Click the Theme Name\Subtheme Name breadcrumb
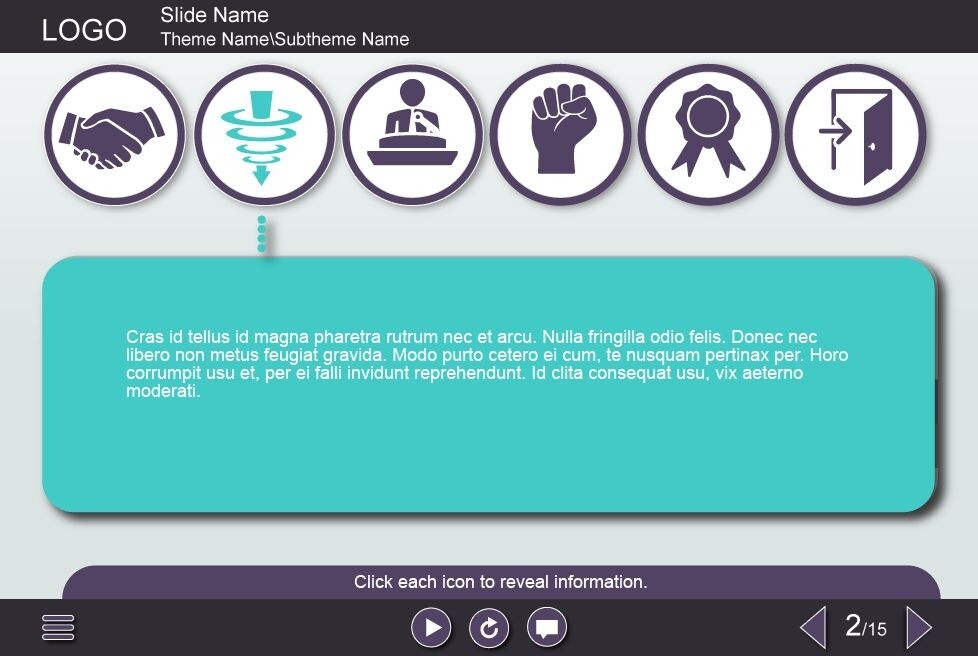This screenshot has width=978, height=656. tap(284, 40)
